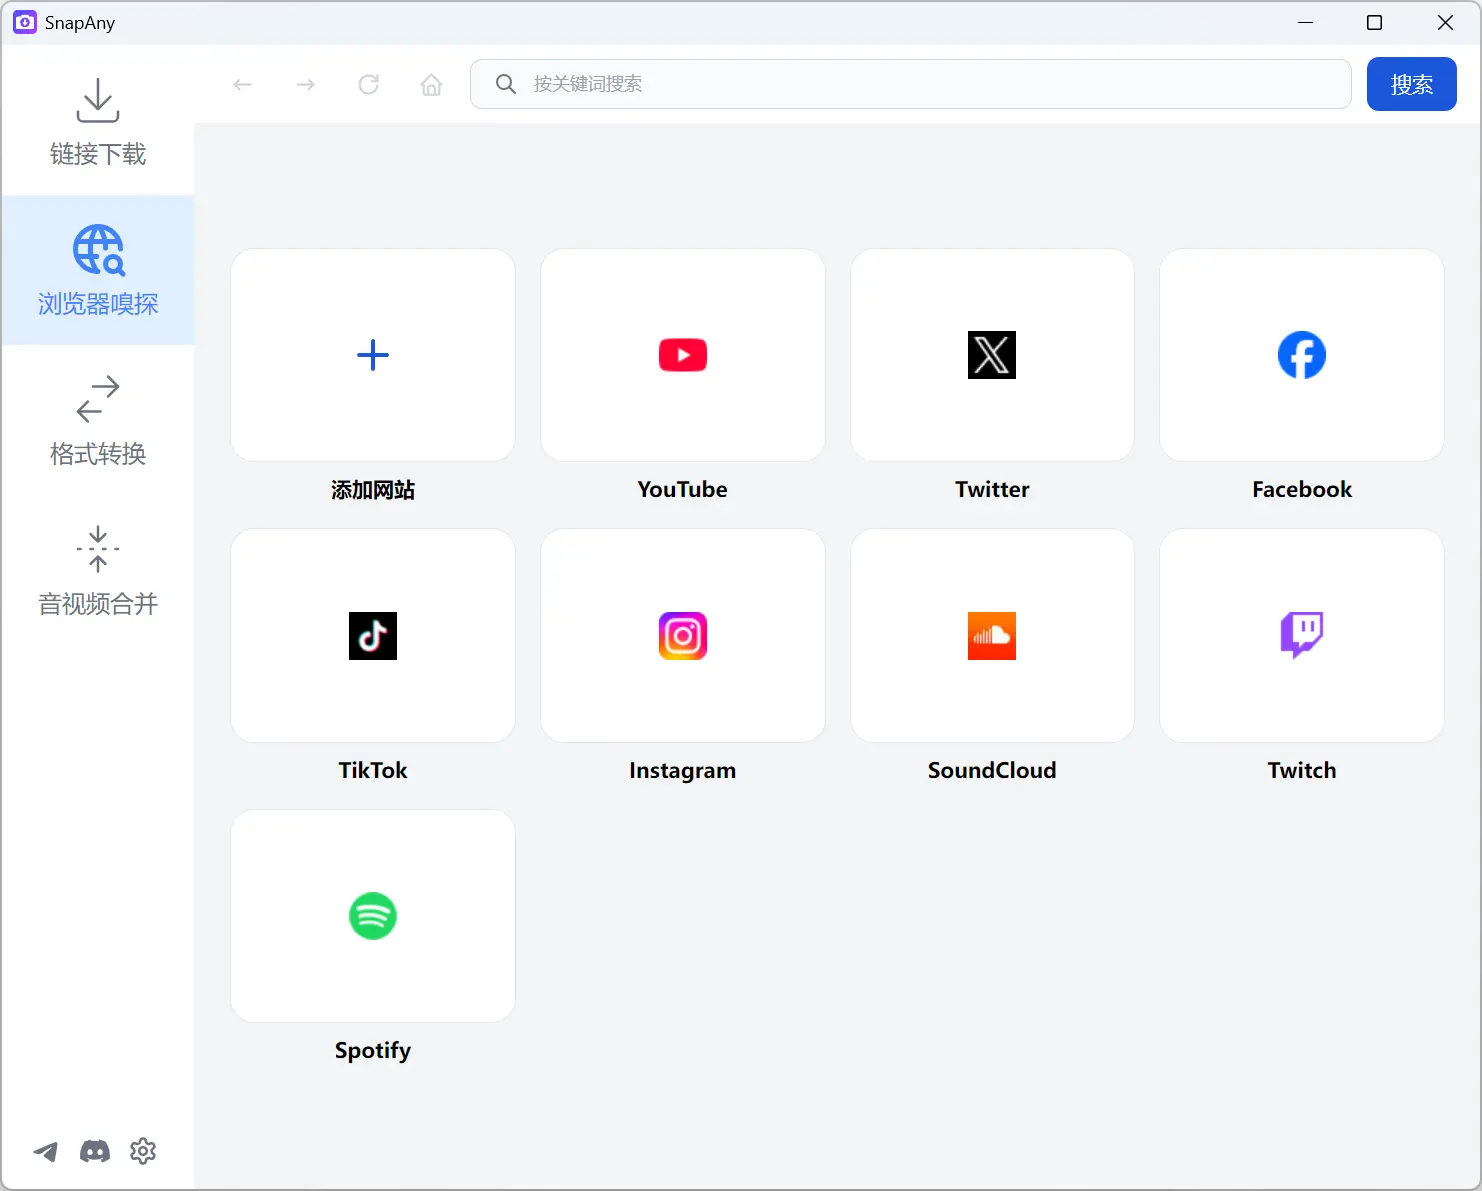Open settings with the gear icon
Screen dimensions: 1482x1191
[143, 1151]
